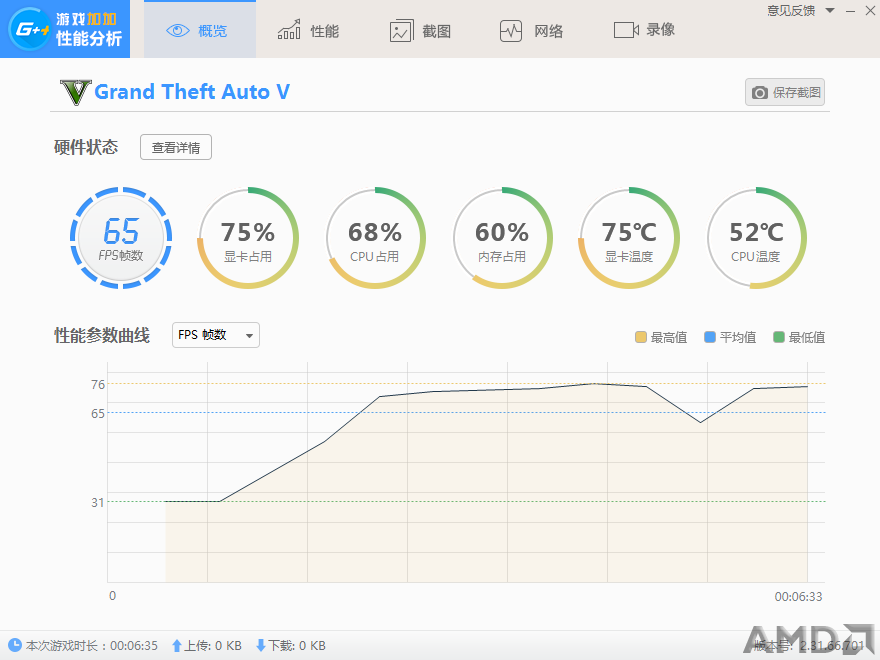Image resolution: width=880 pixels, height=660 pixels.
Task: Click the picture icon for 截图
Action: point(401,31)
